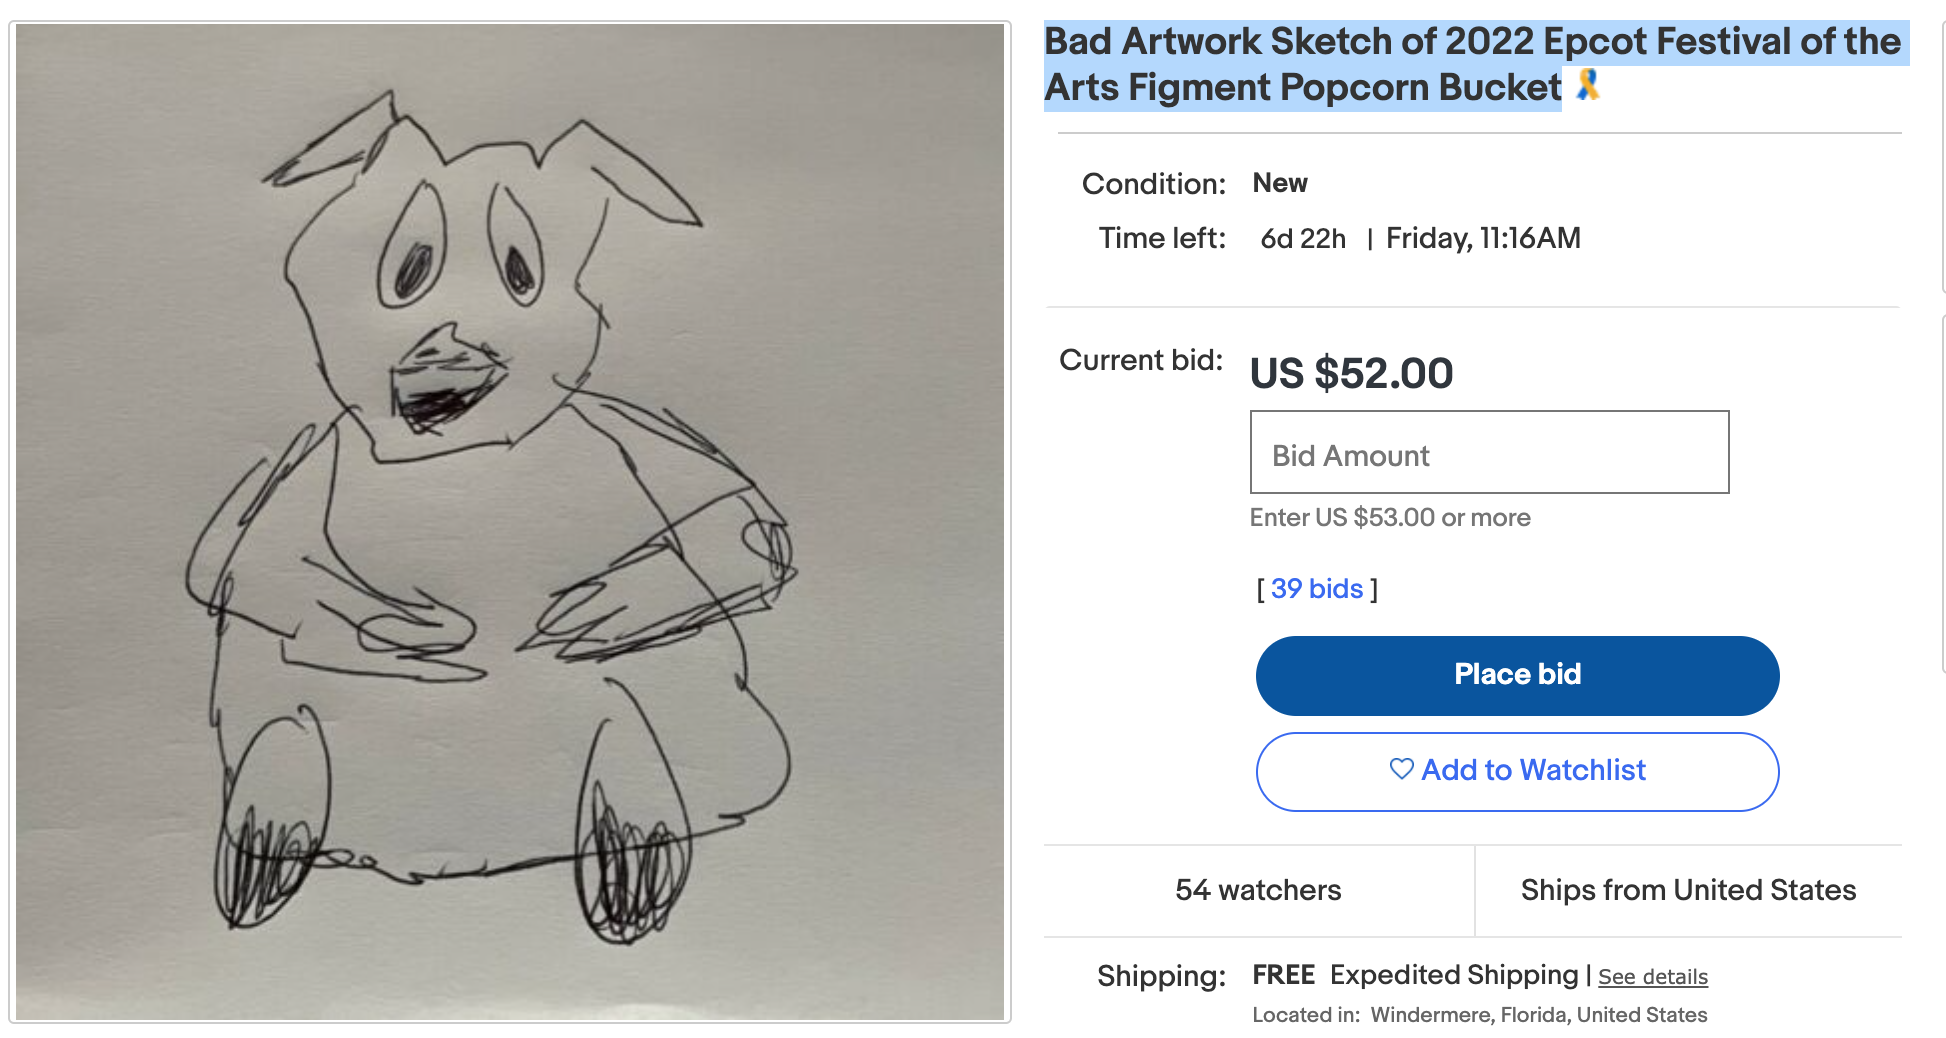The image size is (1946, 1038).
Task: Click the Shipping label
Action: pos(1161,976)
